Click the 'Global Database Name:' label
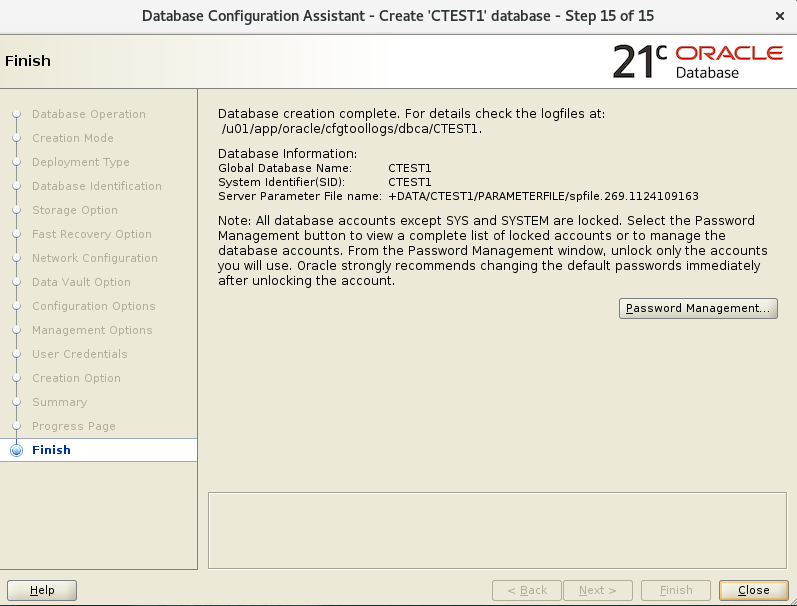 pyautogui.click(x=285, y=168)
